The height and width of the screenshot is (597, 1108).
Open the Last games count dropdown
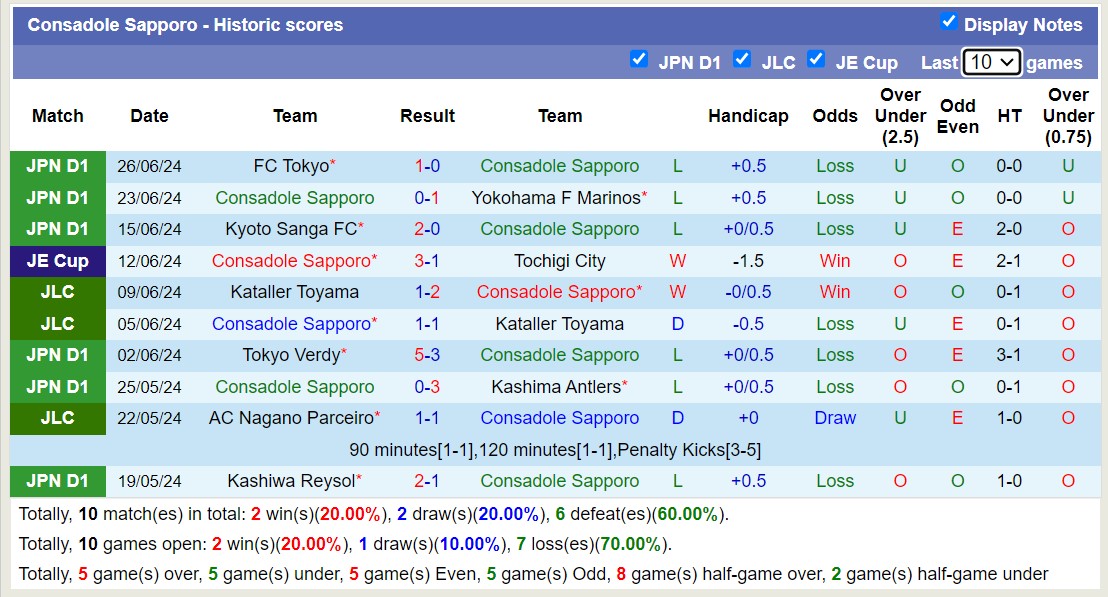(x=991, y=62)
